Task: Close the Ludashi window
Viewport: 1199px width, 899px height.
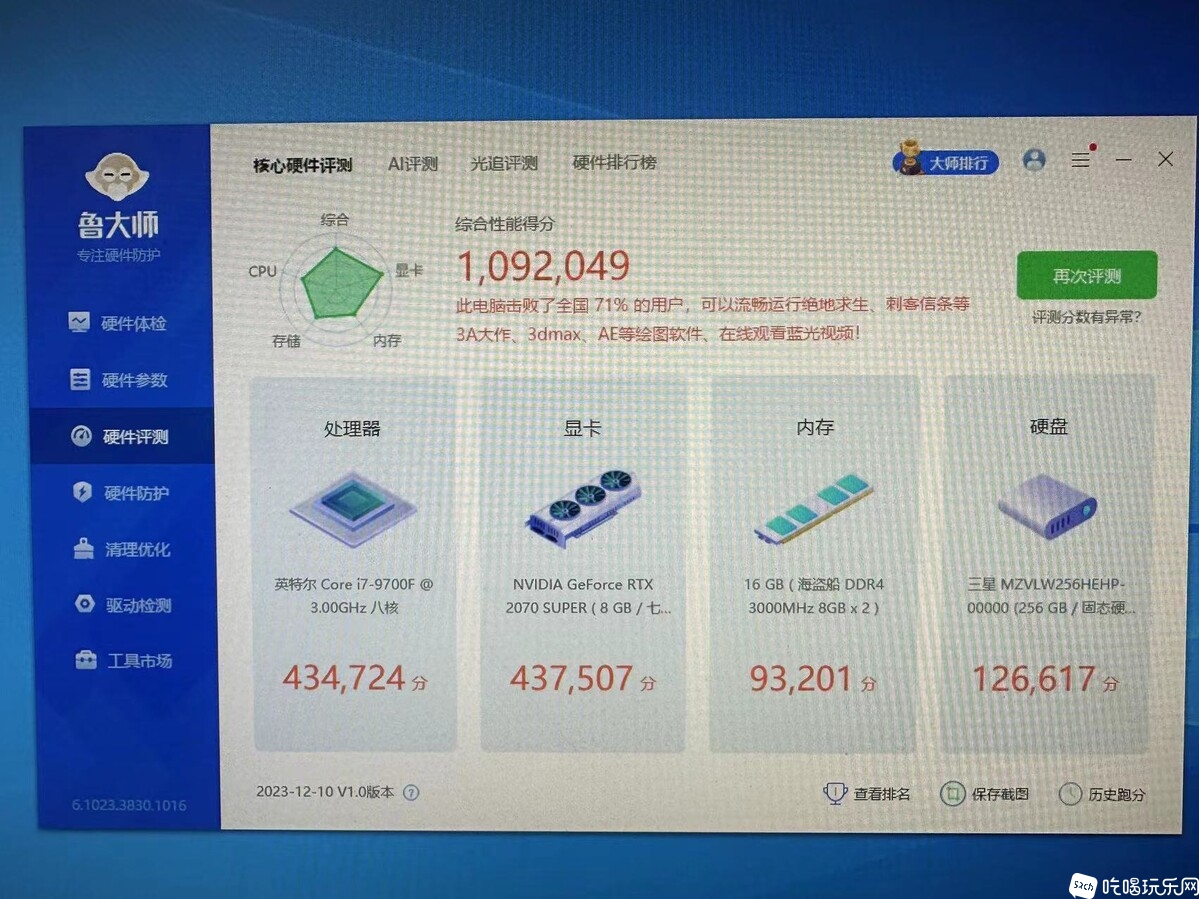Action: (1165, 159)
